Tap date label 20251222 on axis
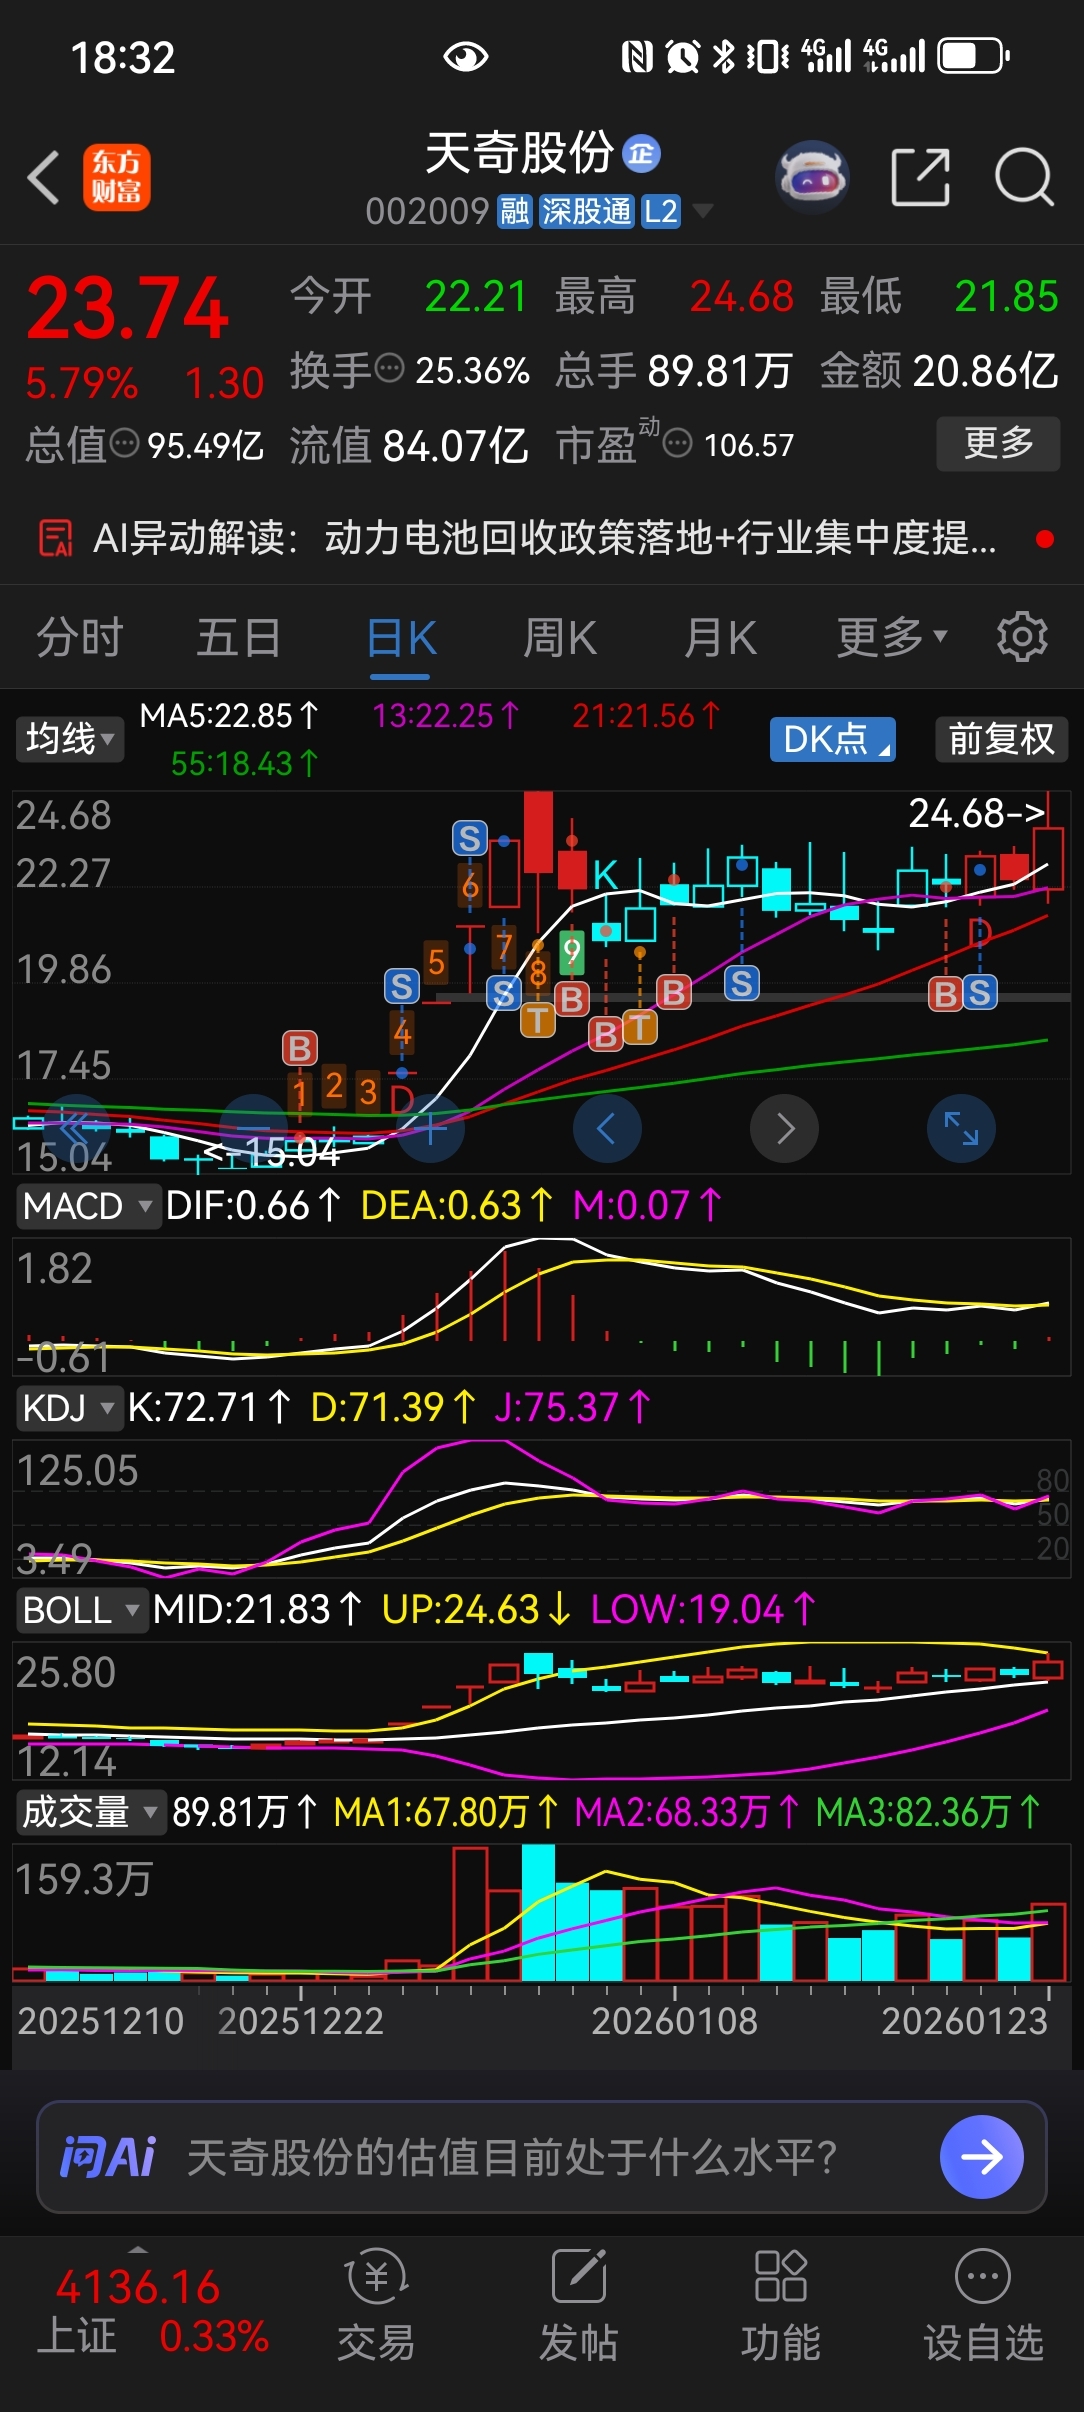 click(301, 2021)
